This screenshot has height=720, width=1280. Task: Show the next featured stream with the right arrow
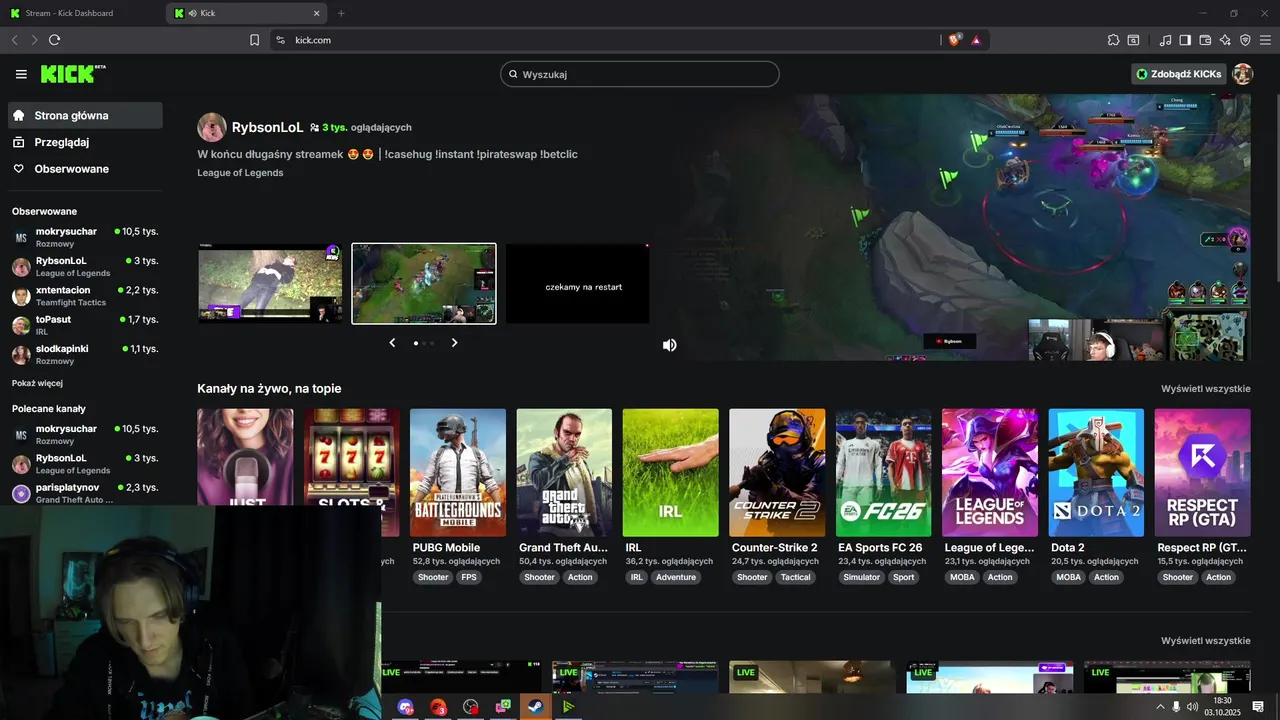tap(454, 343)
